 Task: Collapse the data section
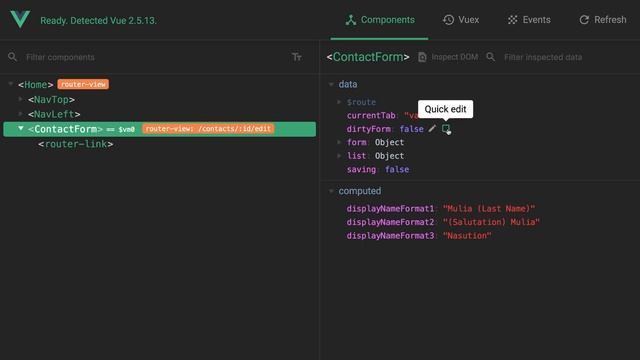point(331,84)
